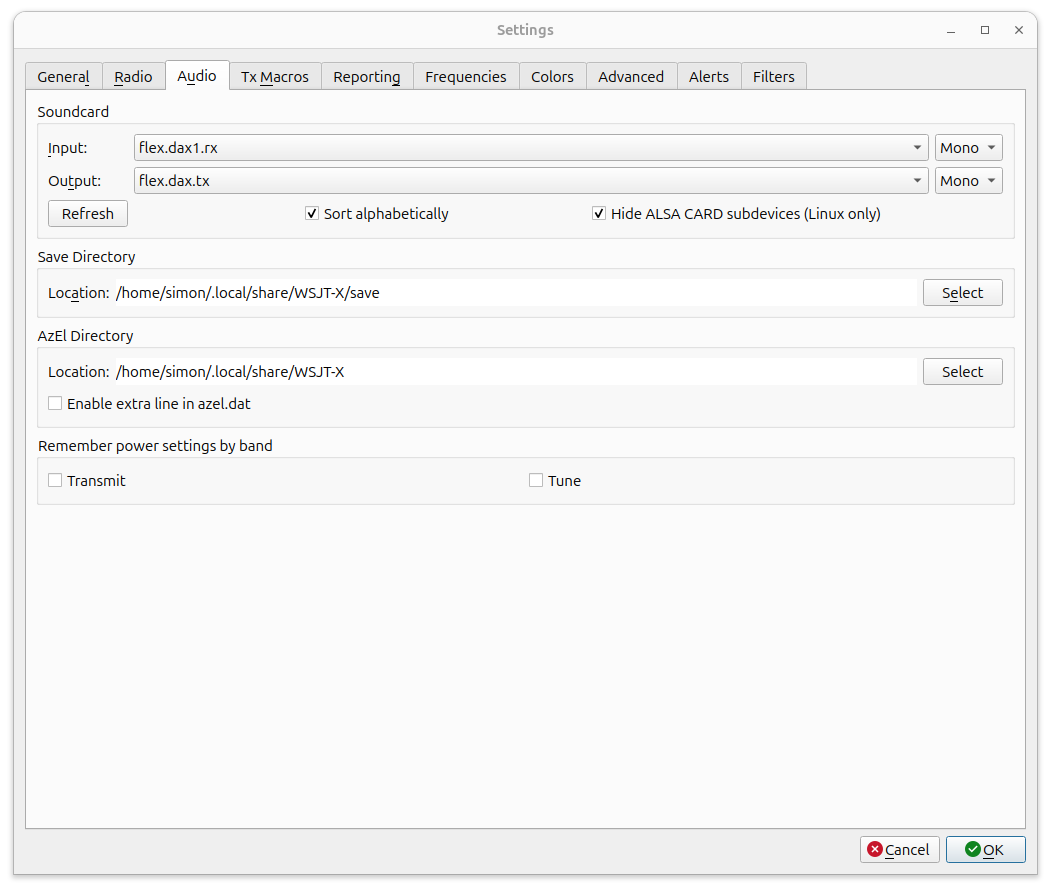Toggle Sort alphabetically checkbox
This screenshot has width=1051, height=891.
[x=312, y=214]
